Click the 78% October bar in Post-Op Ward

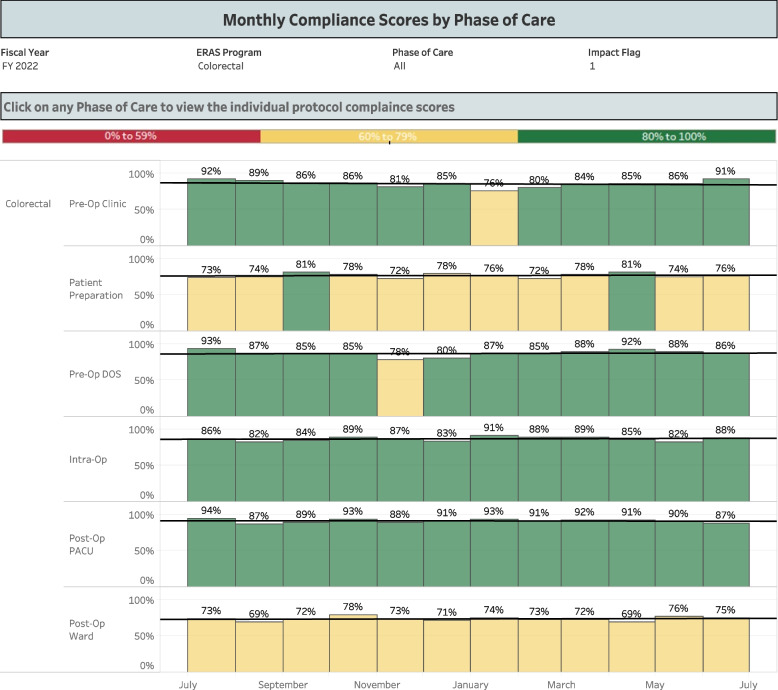pyautogui.click(x=353, y=642)
